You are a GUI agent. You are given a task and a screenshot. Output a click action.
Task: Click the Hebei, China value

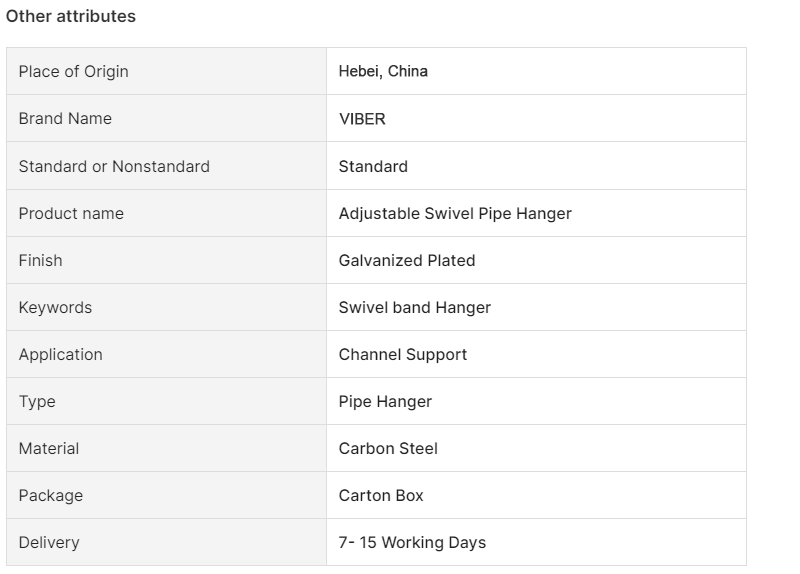click(x=383, y=71)
